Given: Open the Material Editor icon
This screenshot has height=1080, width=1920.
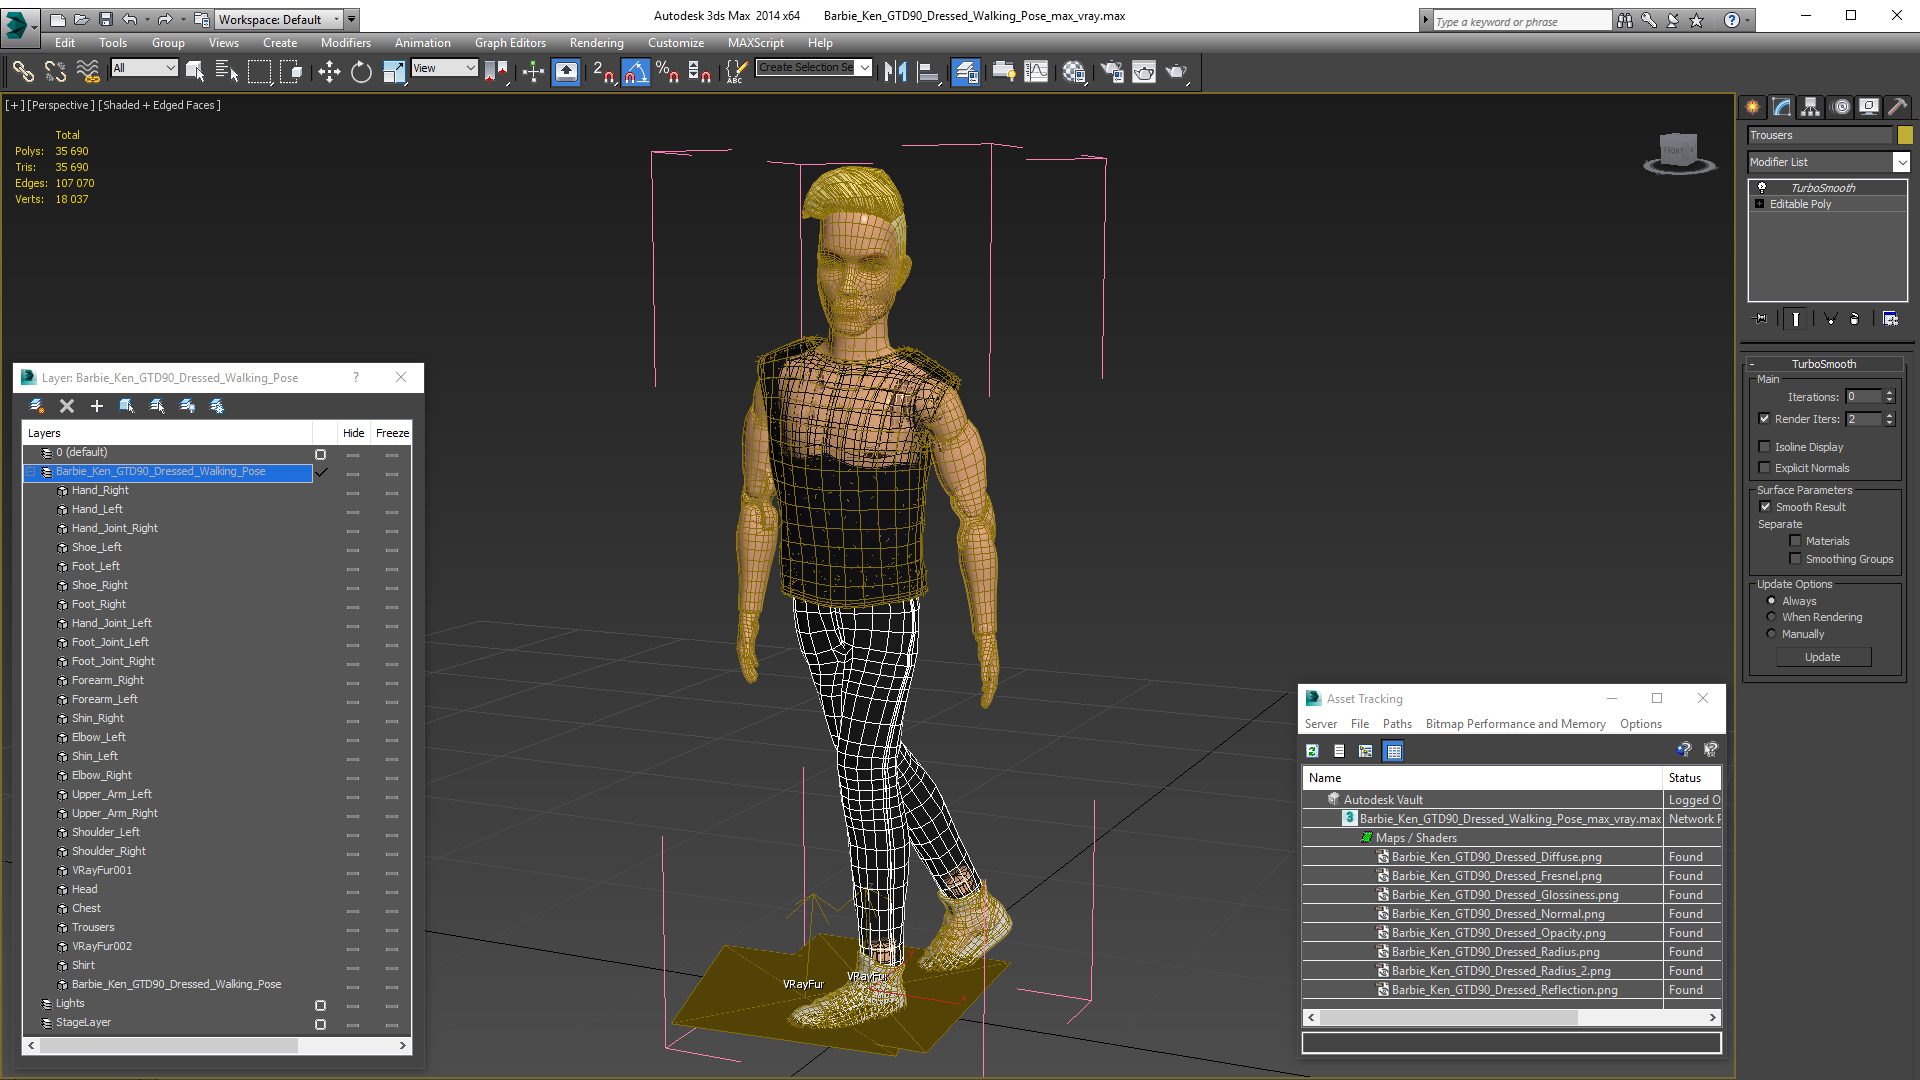Looking at the screenshot, I should 1074,71.
